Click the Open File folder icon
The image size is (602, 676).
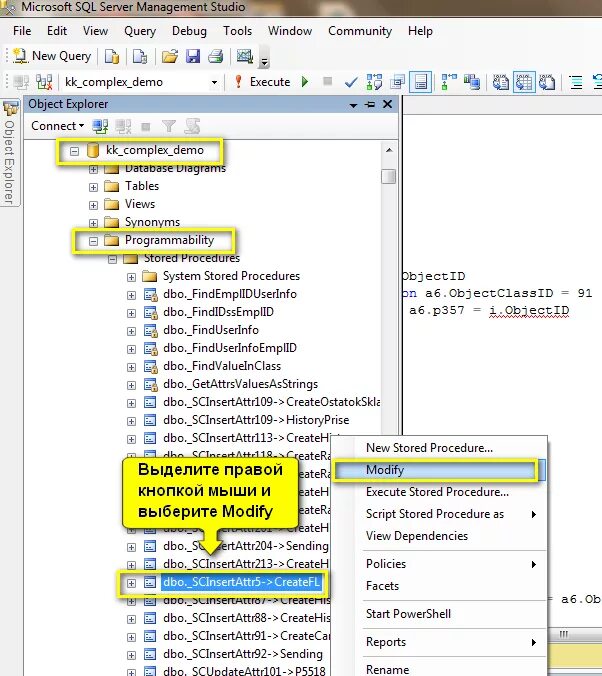tap(169, 56)
